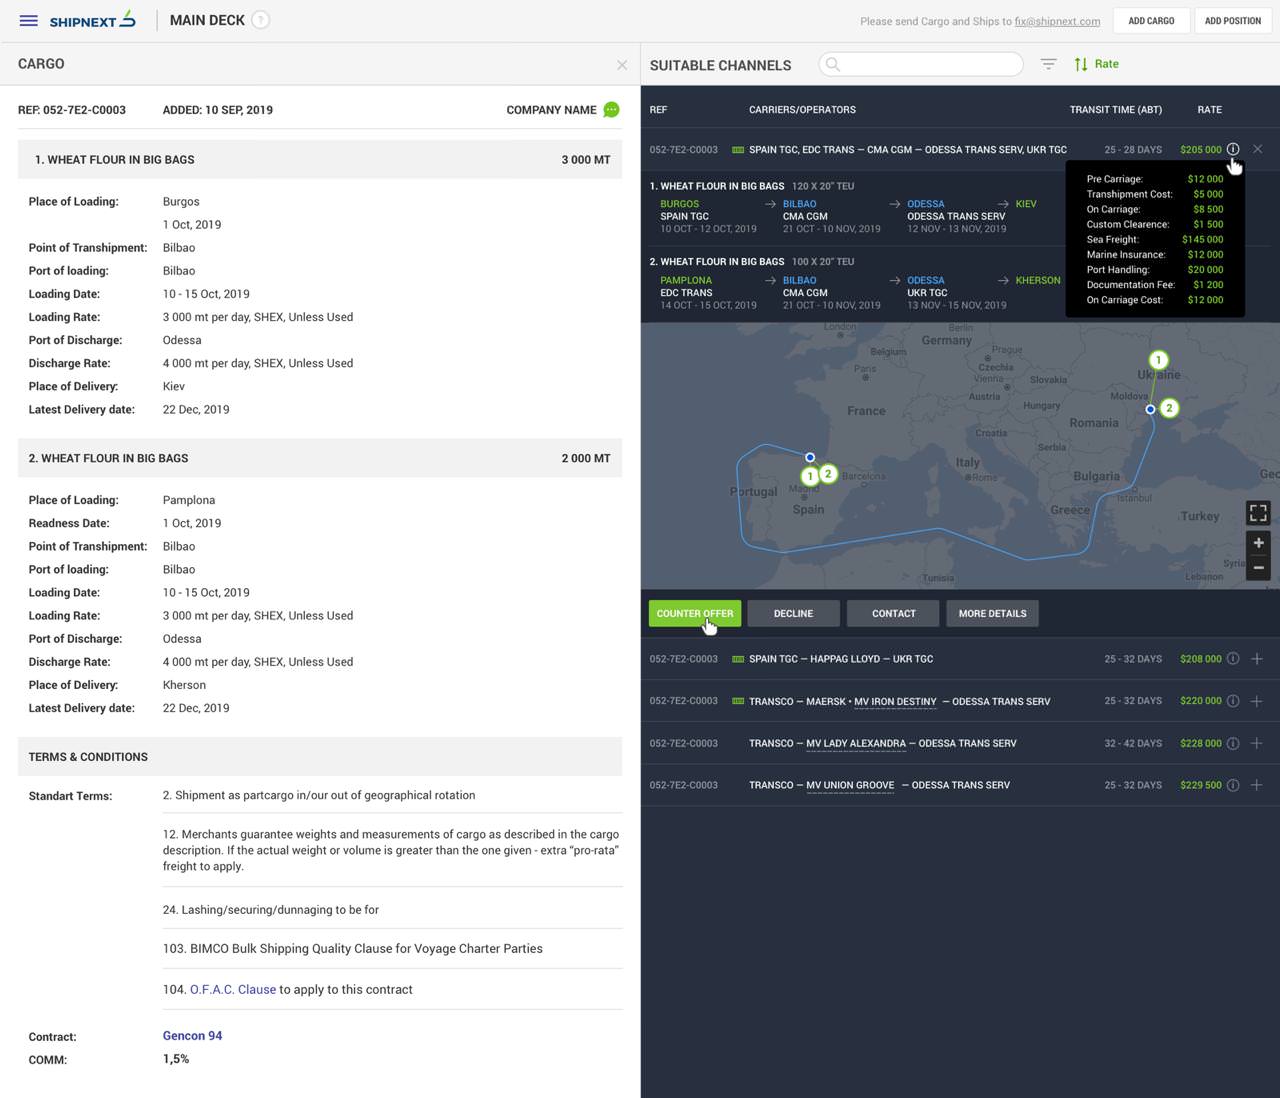
Task: Open chat with Company Name
Action: click(611, 110)
